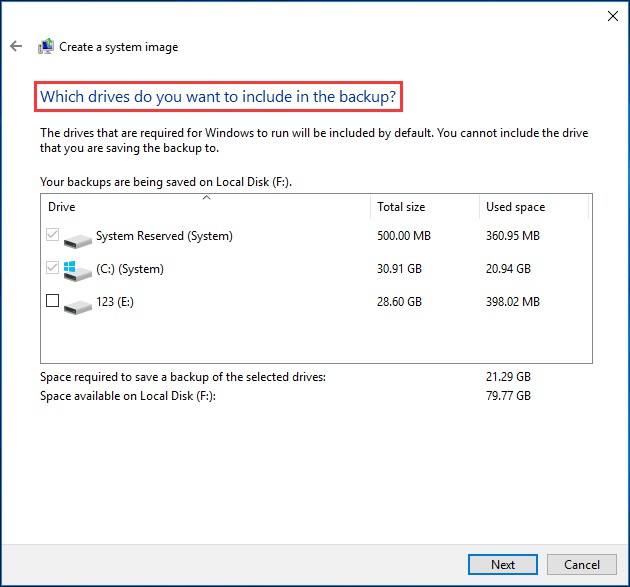
Task: Click the 123 (E:) drive icon
Action: pyautogui.click(x=78, y=307)
